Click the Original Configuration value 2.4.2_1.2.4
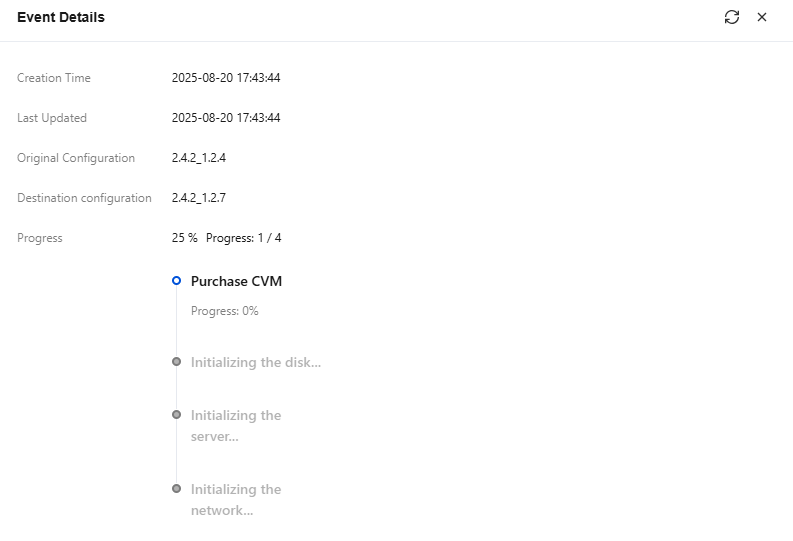Screen dimensions: 793x541 coord(199,158)
